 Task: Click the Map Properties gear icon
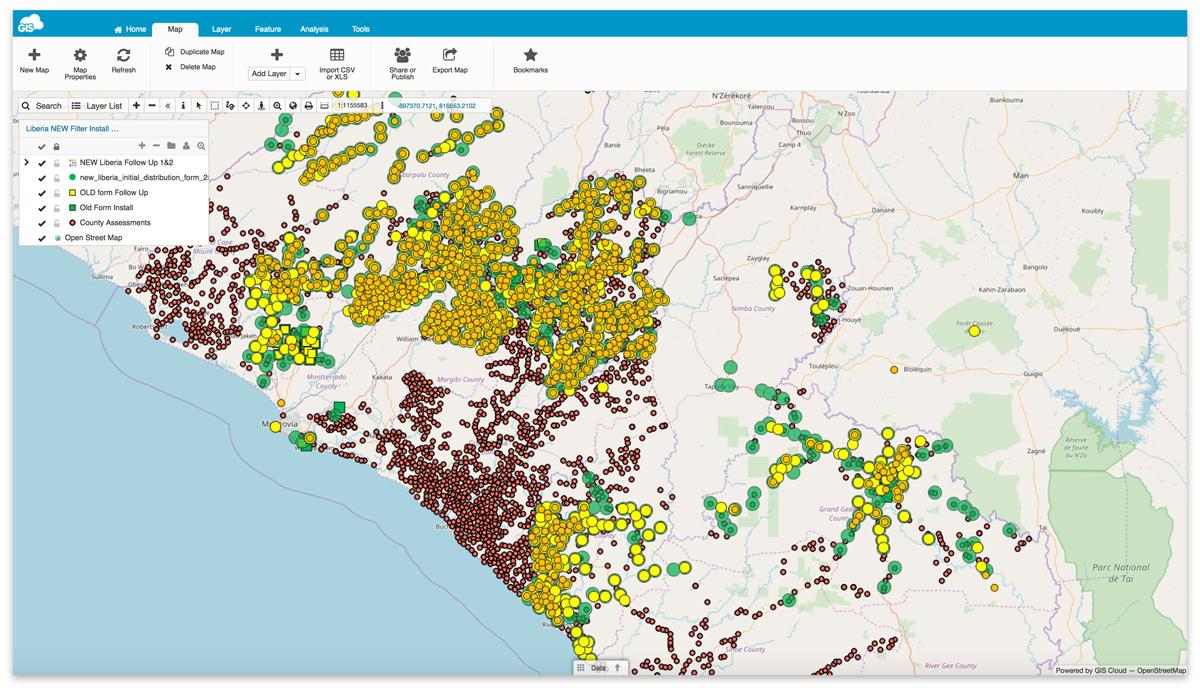coord(80,56)
